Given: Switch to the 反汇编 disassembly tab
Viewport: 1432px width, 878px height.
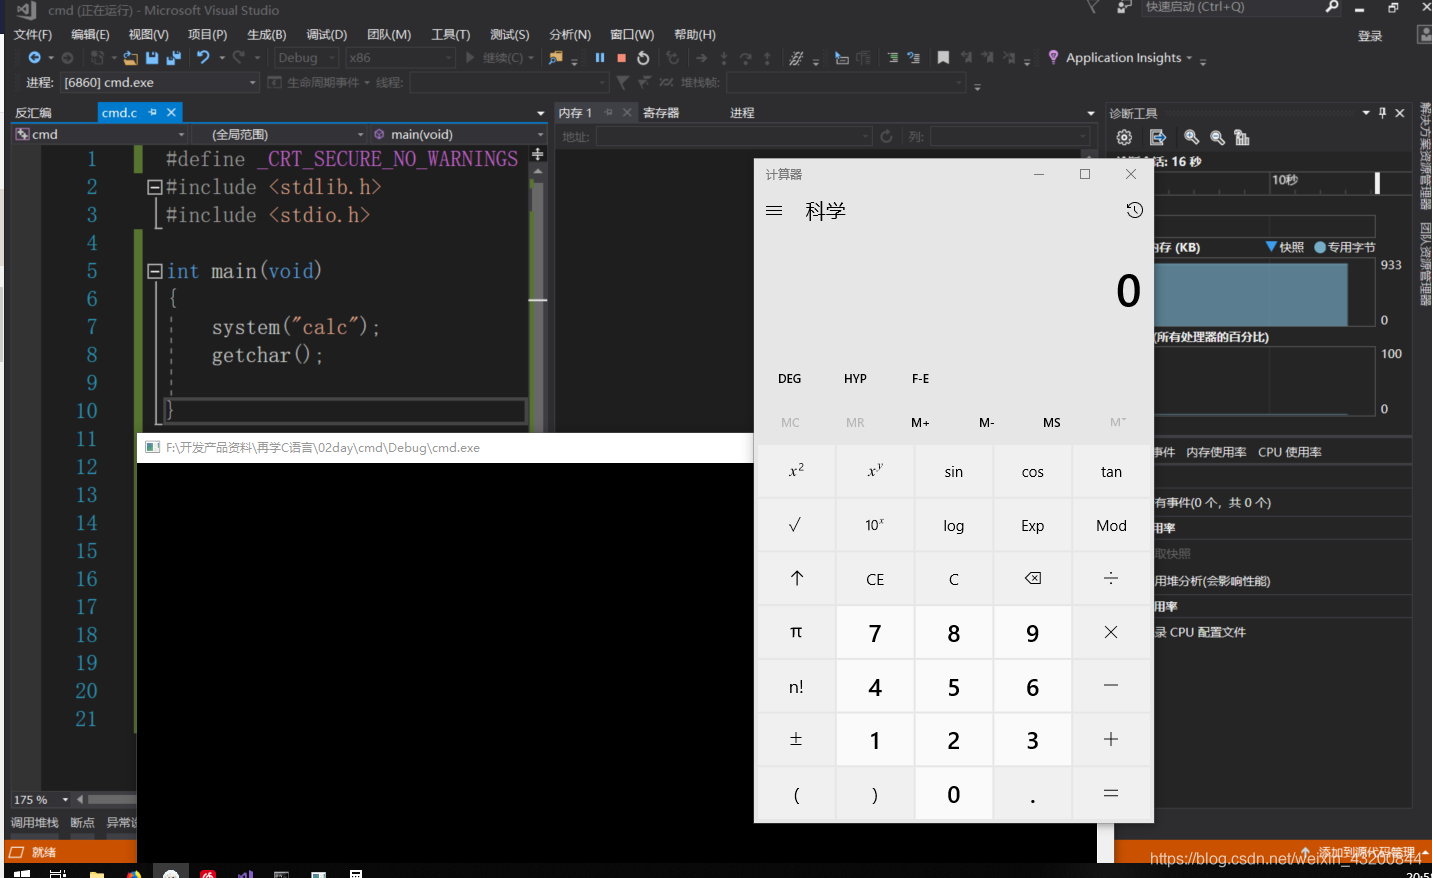Looking at the screenshot, I should click(x=33, y=113).
